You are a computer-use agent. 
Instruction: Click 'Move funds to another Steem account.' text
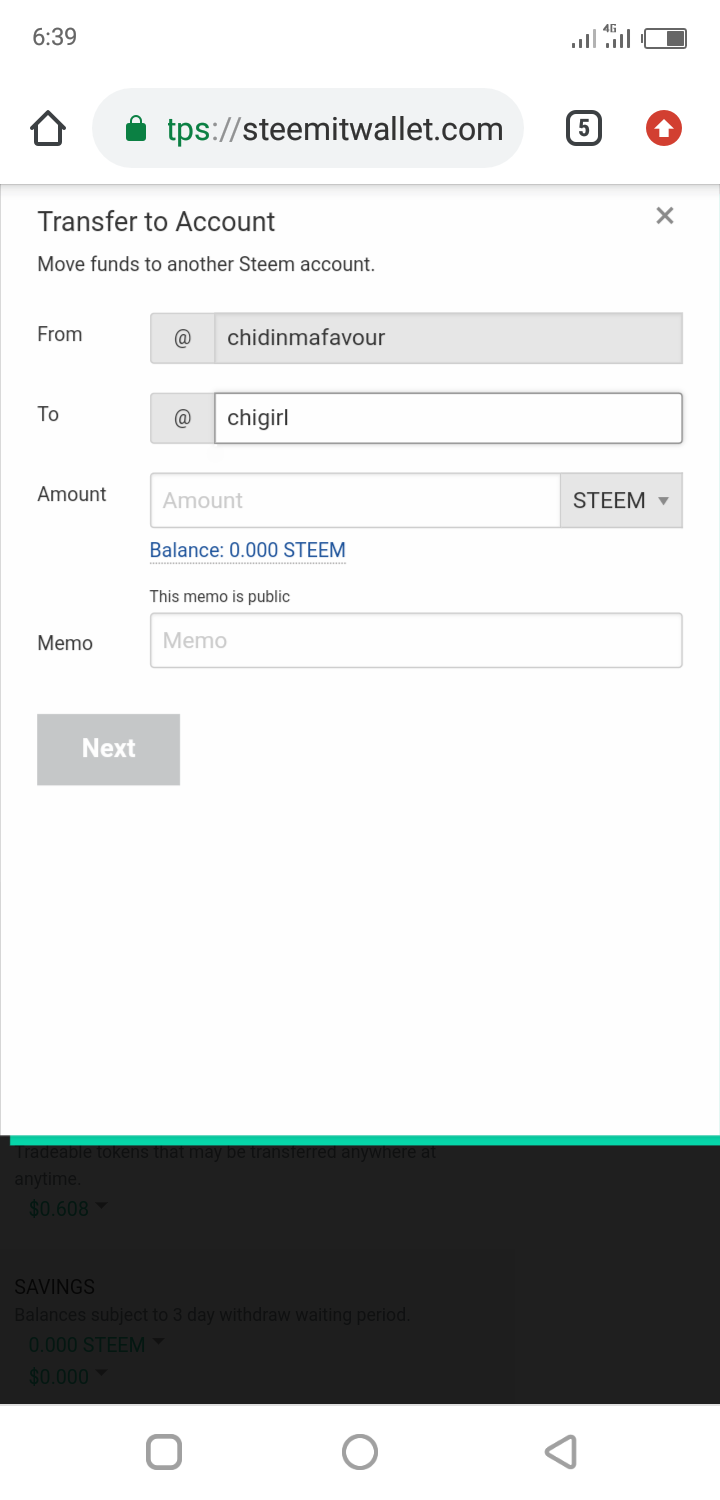[206, 265]
